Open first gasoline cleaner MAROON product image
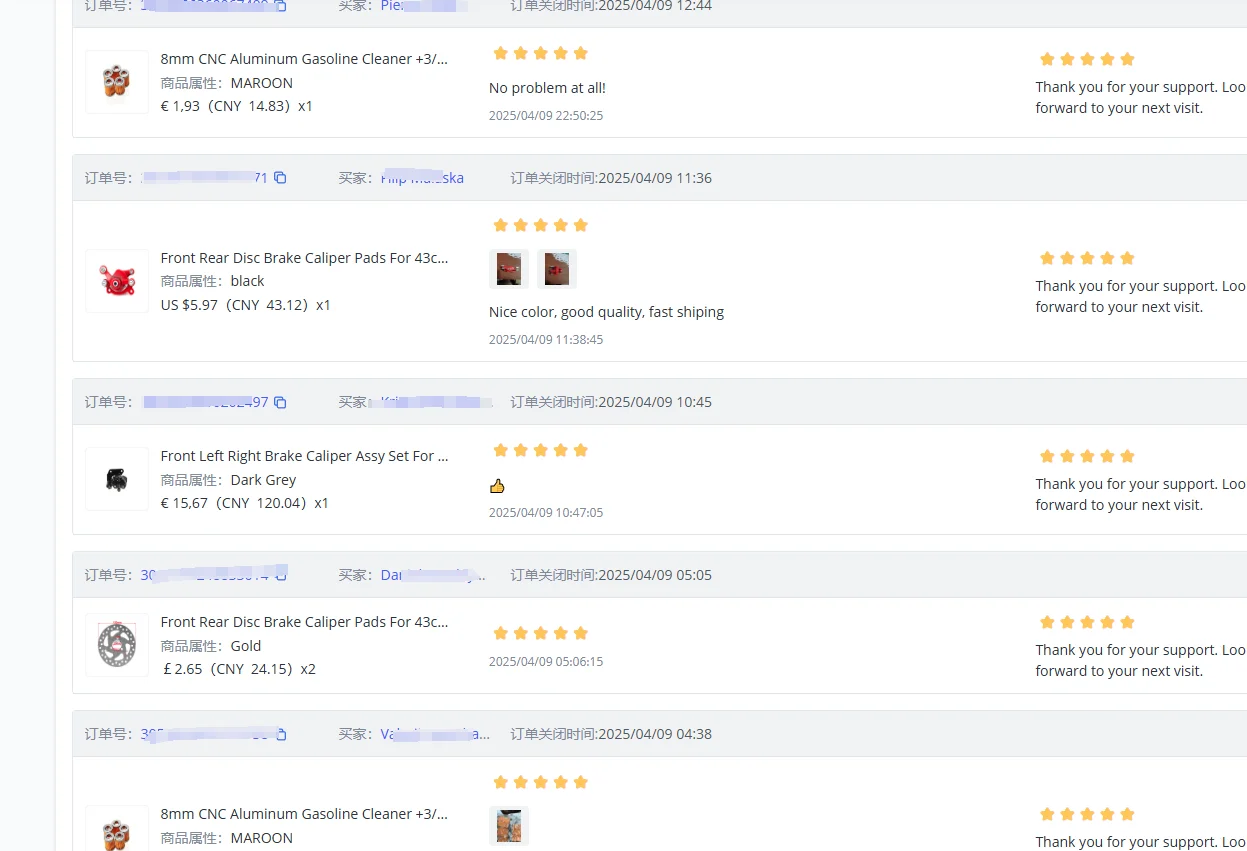This screenshot has width=1247, height=851. pyautogui.click(x=117, y=82)
